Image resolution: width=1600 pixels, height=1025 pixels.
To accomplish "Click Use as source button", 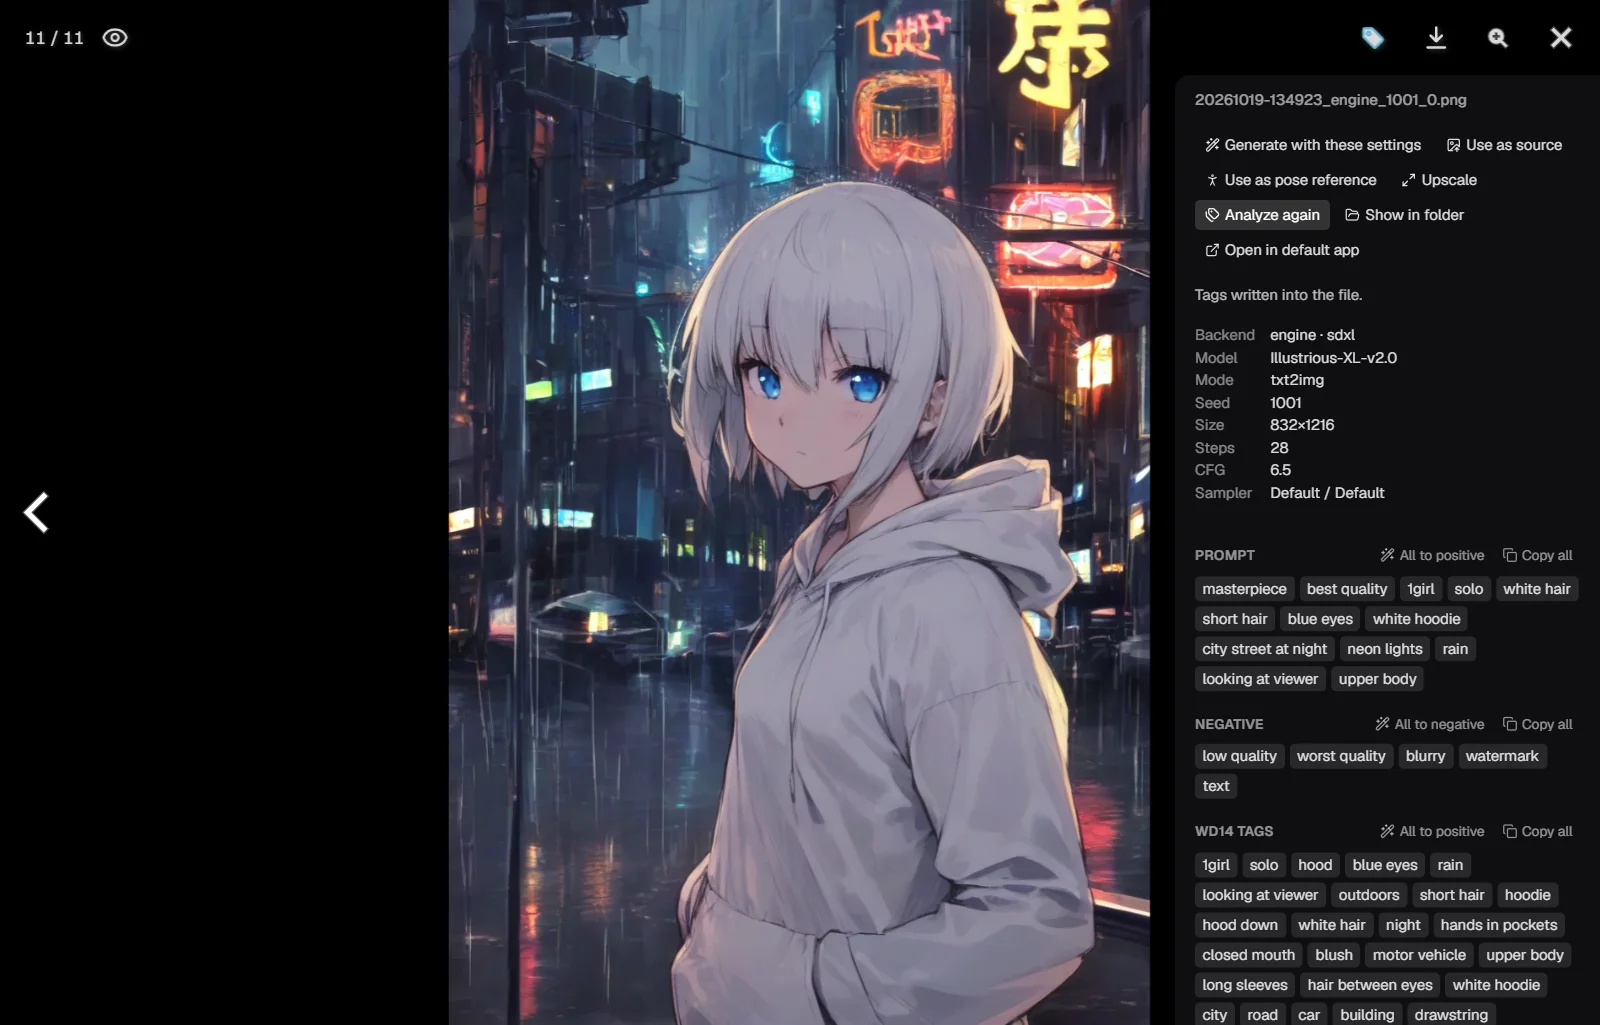I will [1504, 145].
